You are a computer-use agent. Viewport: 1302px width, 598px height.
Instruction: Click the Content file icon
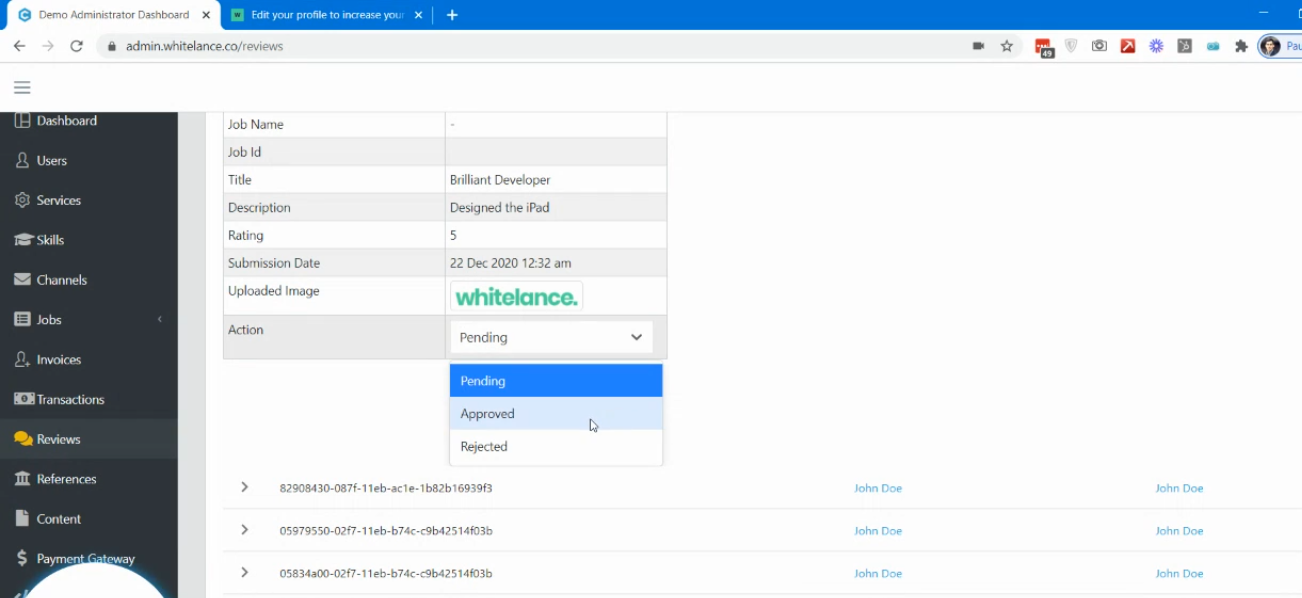coord(22,519)
